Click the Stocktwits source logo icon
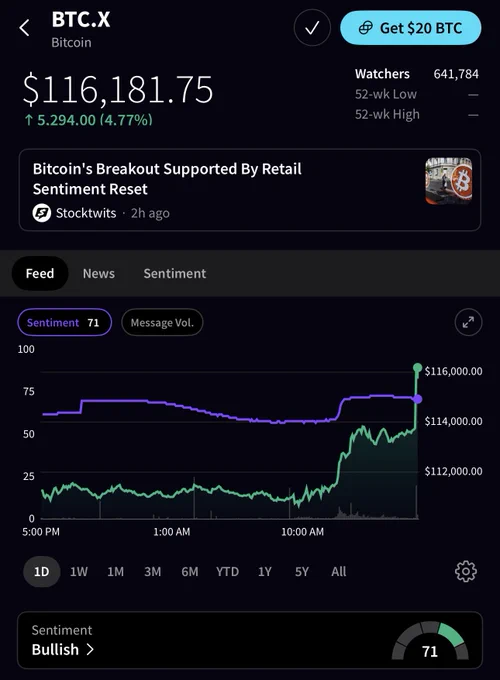The height and width of the screenshot is (680, 500). [42, 213]
